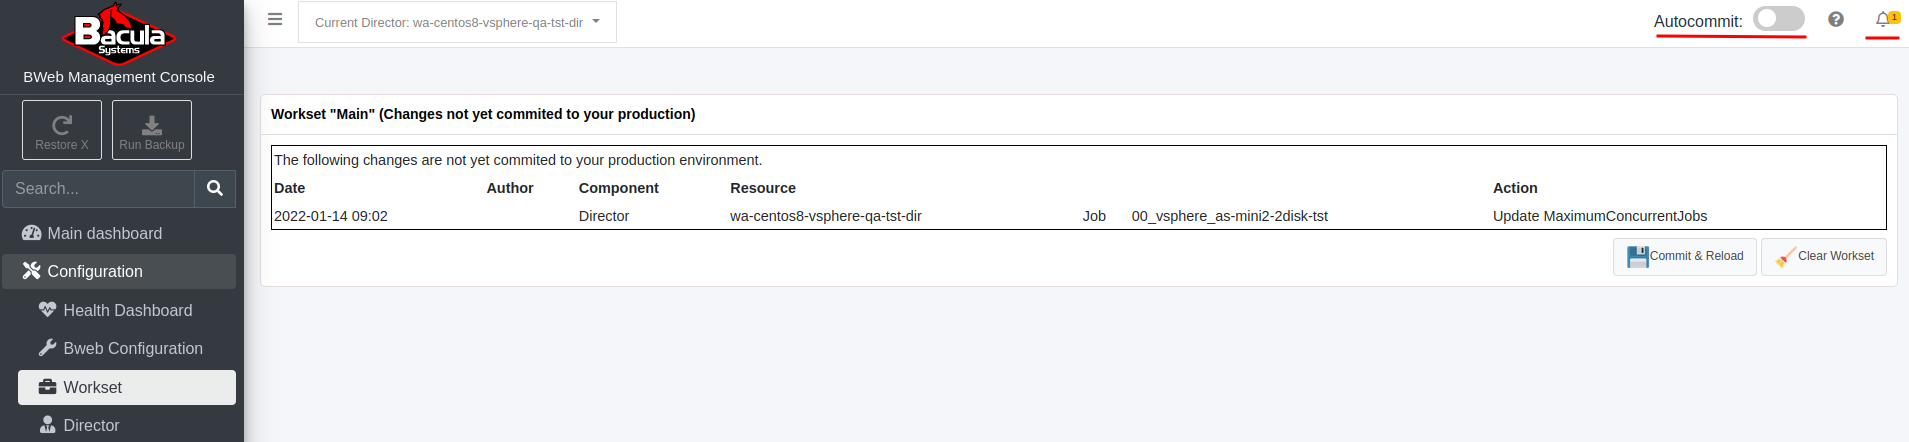Viewport: 1909px width, 442px height.
Task: Select the Workset sidebar item
Action: (127, 387)
